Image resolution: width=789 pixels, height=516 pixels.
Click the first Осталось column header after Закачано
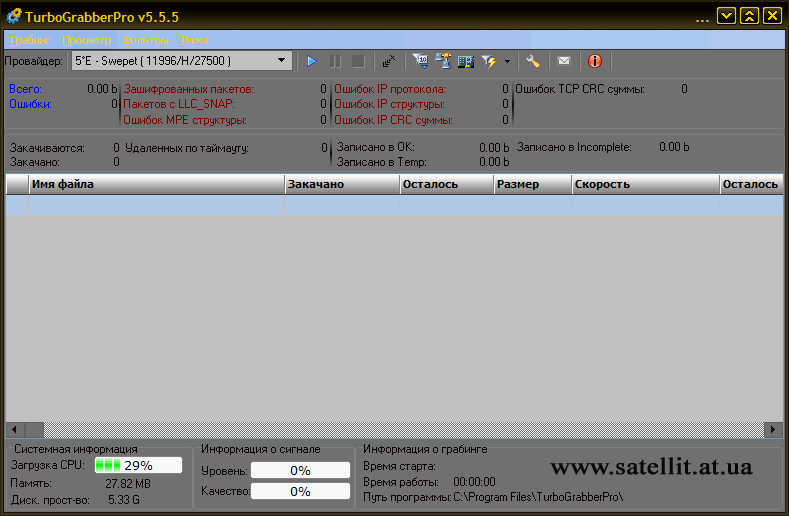(446, 184)
